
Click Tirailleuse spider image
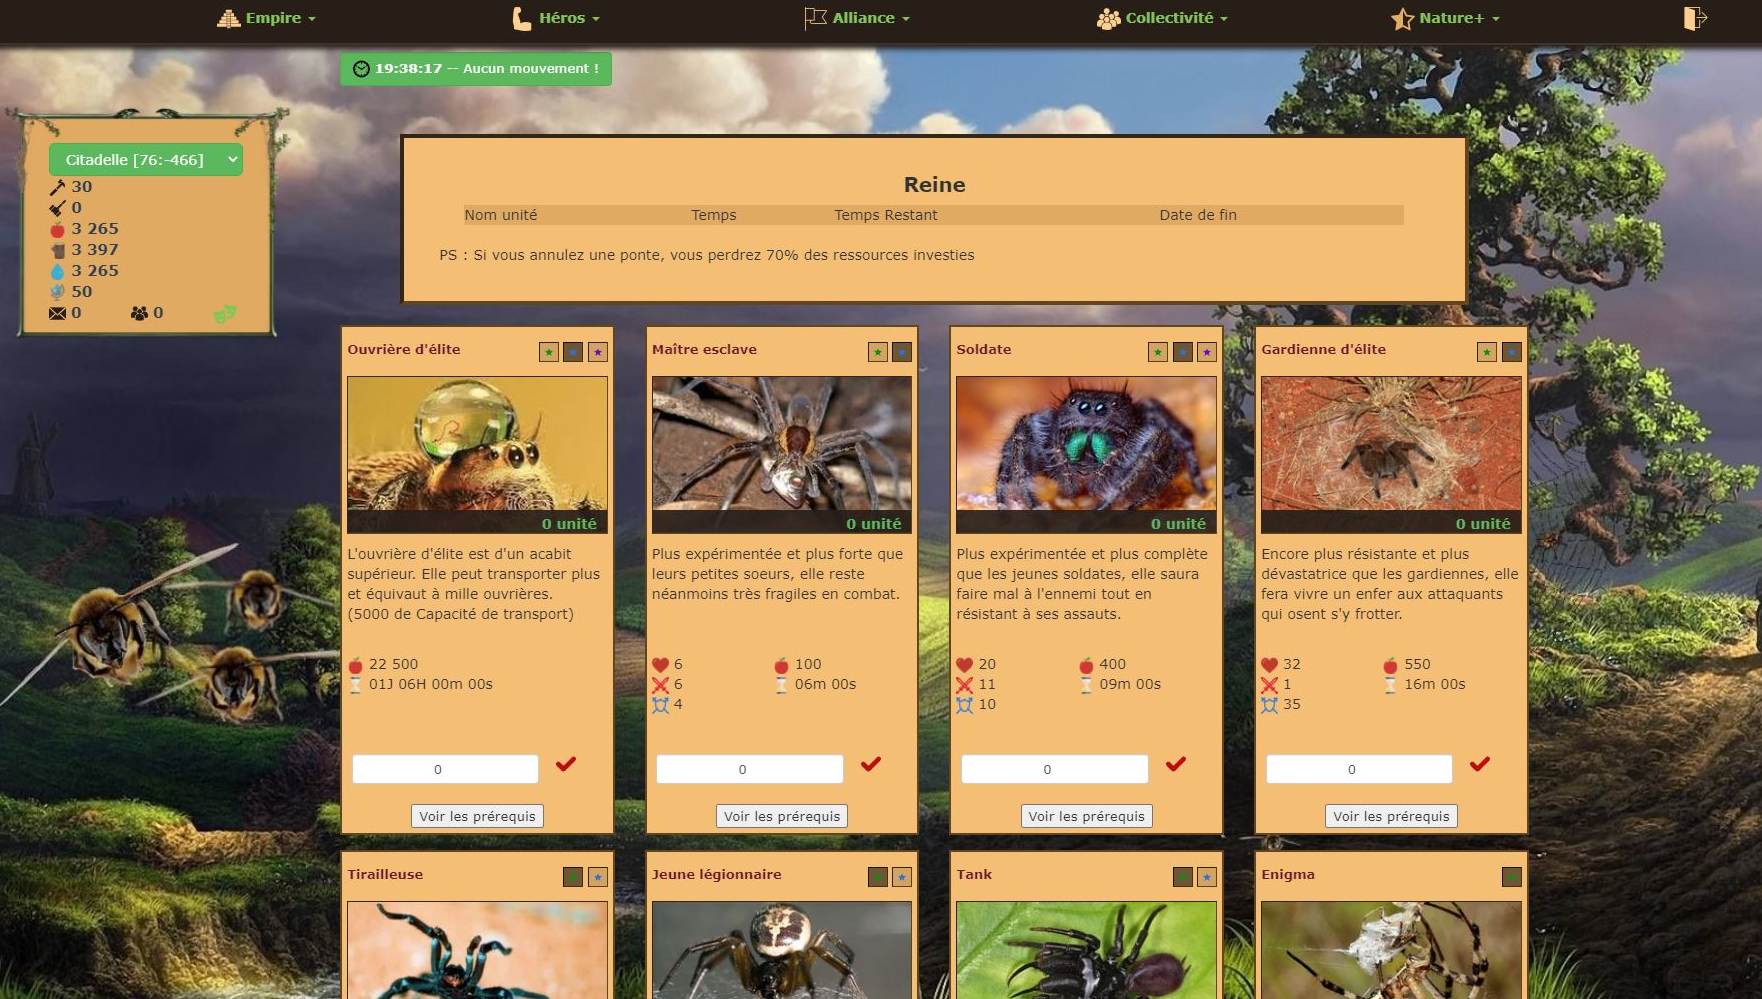[477, 950]
